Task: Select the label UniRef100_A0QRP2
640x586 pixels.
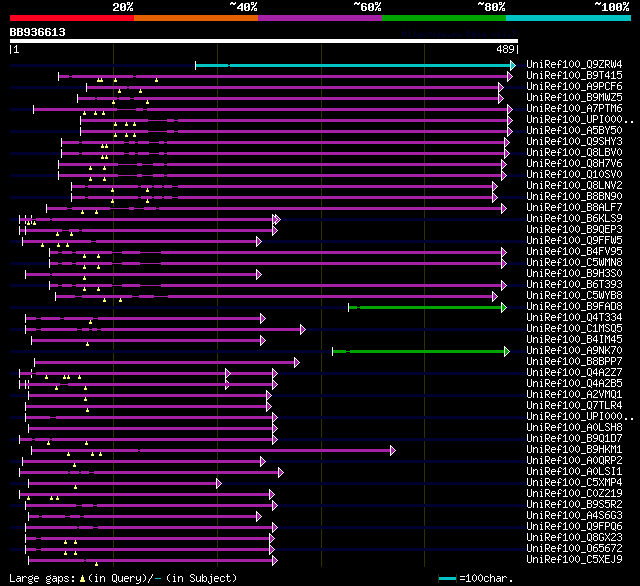Action: 574,461
